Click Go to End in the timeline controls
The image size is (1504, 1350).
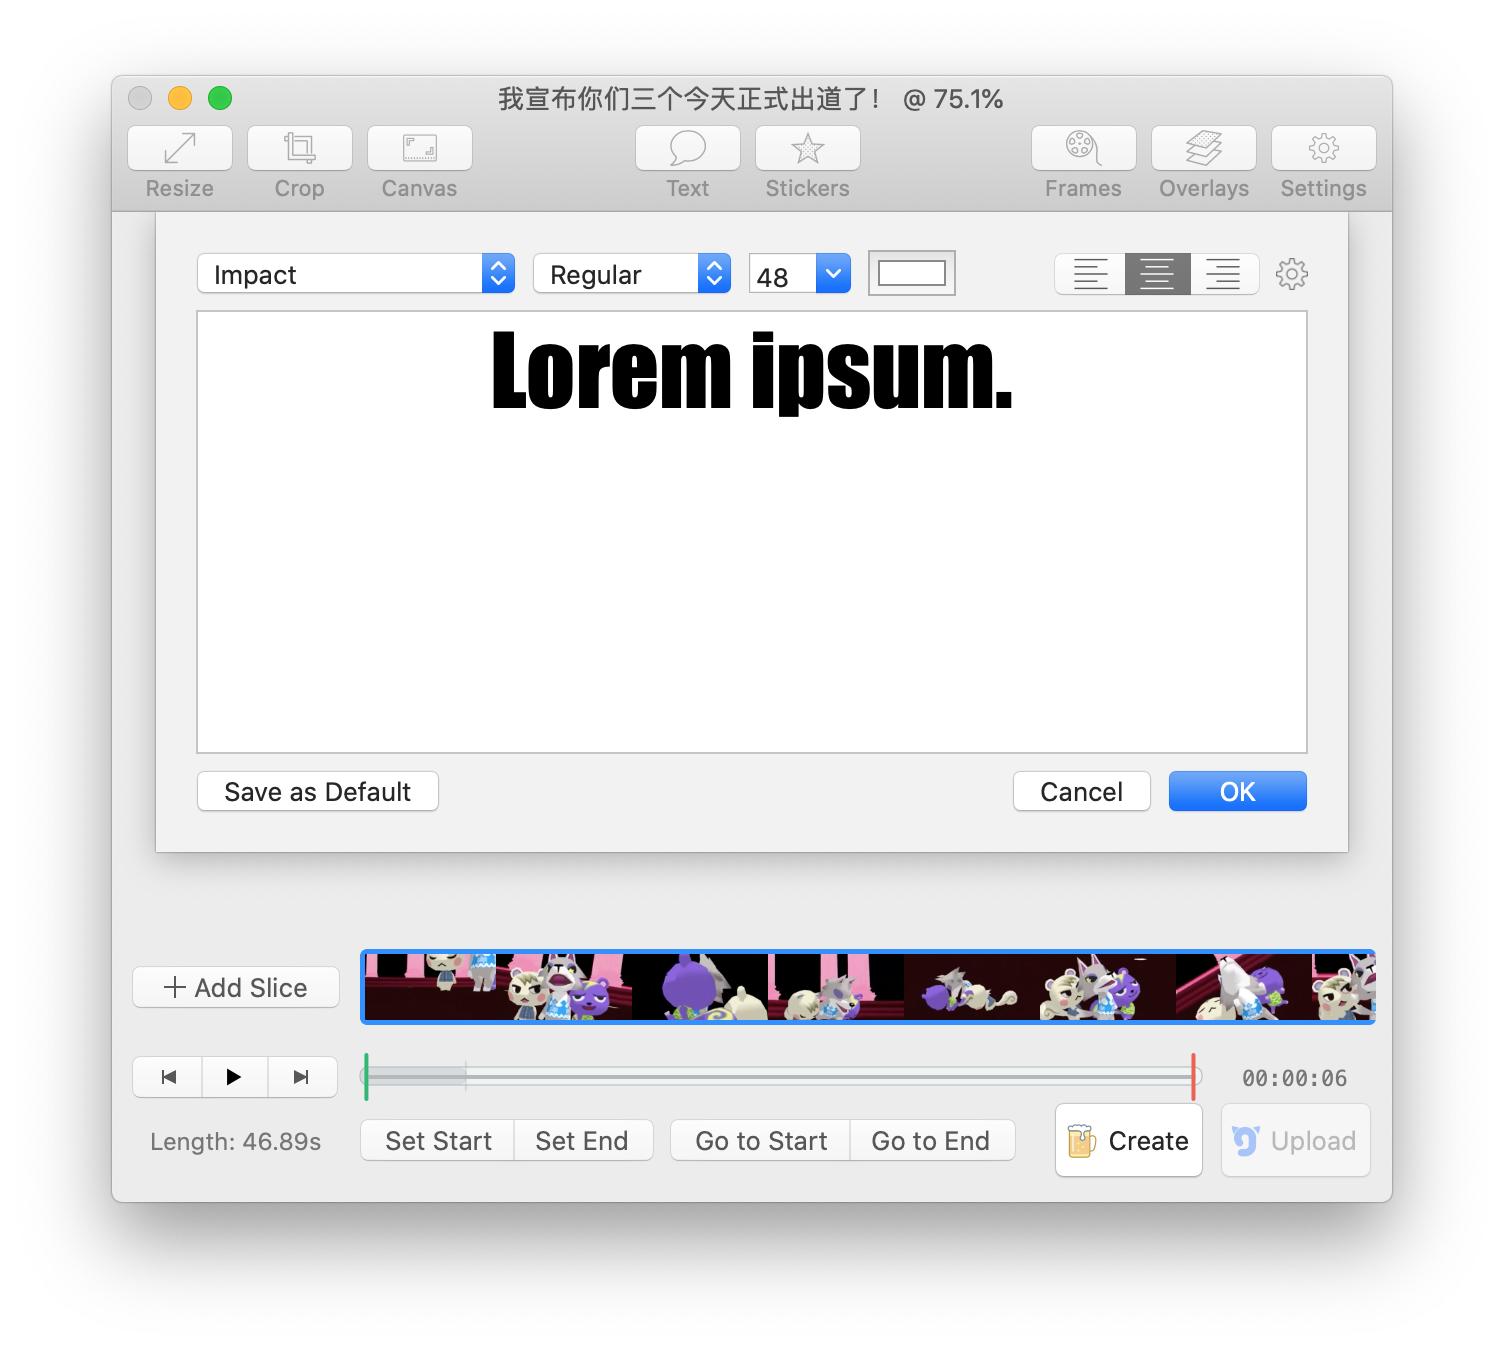pos(931,1140)
